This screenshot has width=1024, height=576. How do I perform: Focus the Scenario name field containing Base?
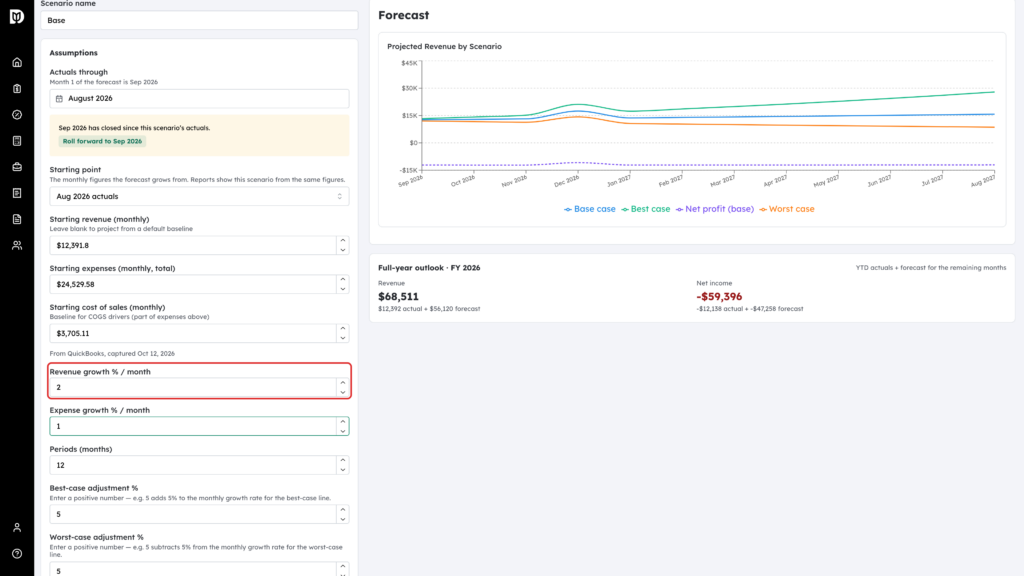point(199,20)
